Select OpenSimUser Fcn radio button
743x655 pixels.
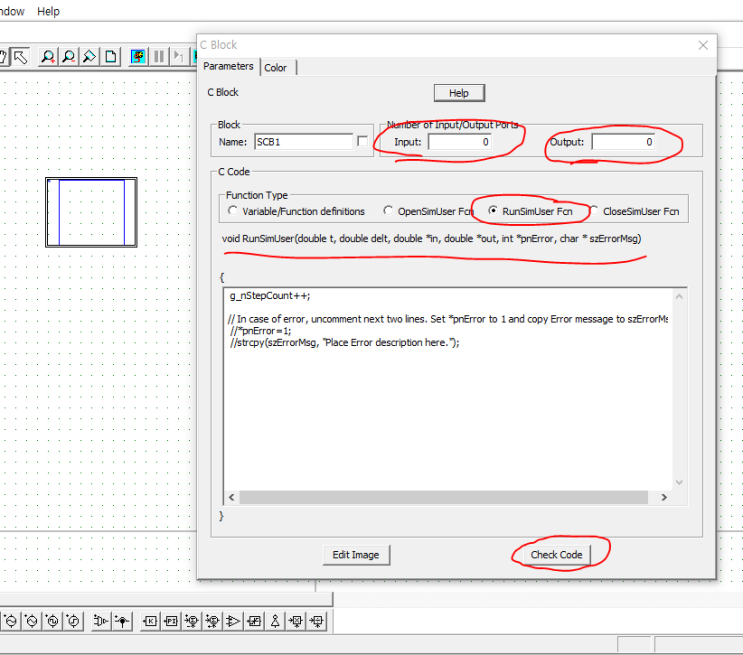click(388, 211)
